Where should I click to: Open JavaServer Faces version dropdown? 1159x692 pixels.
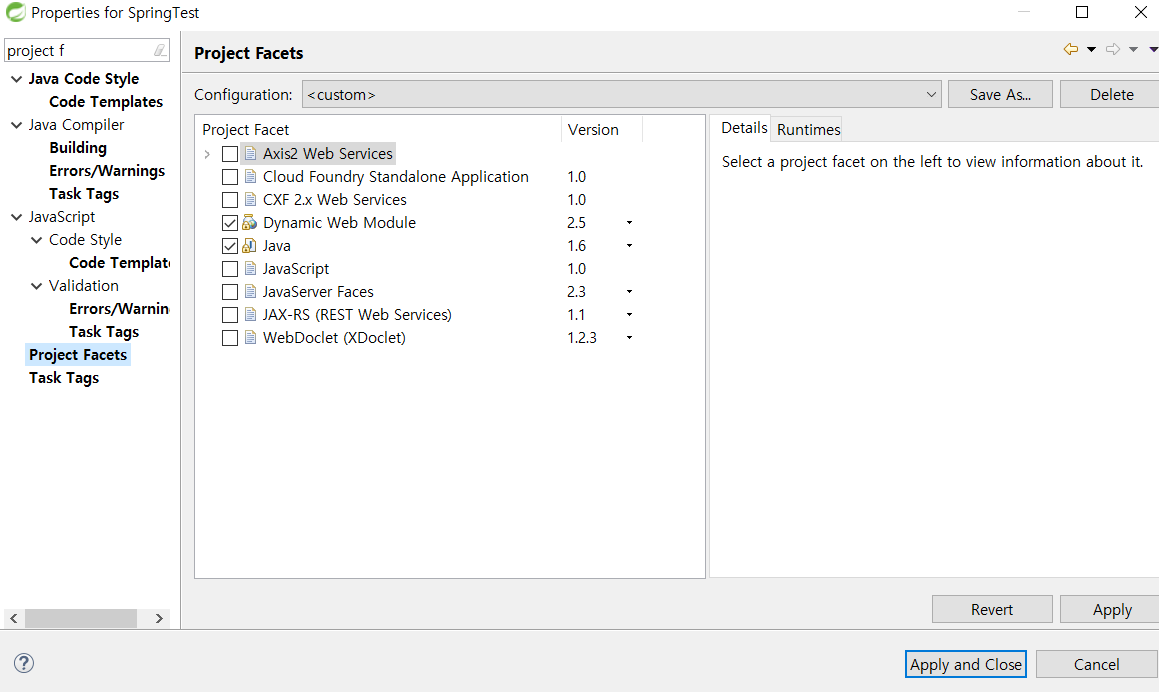[x=629, y=291]
